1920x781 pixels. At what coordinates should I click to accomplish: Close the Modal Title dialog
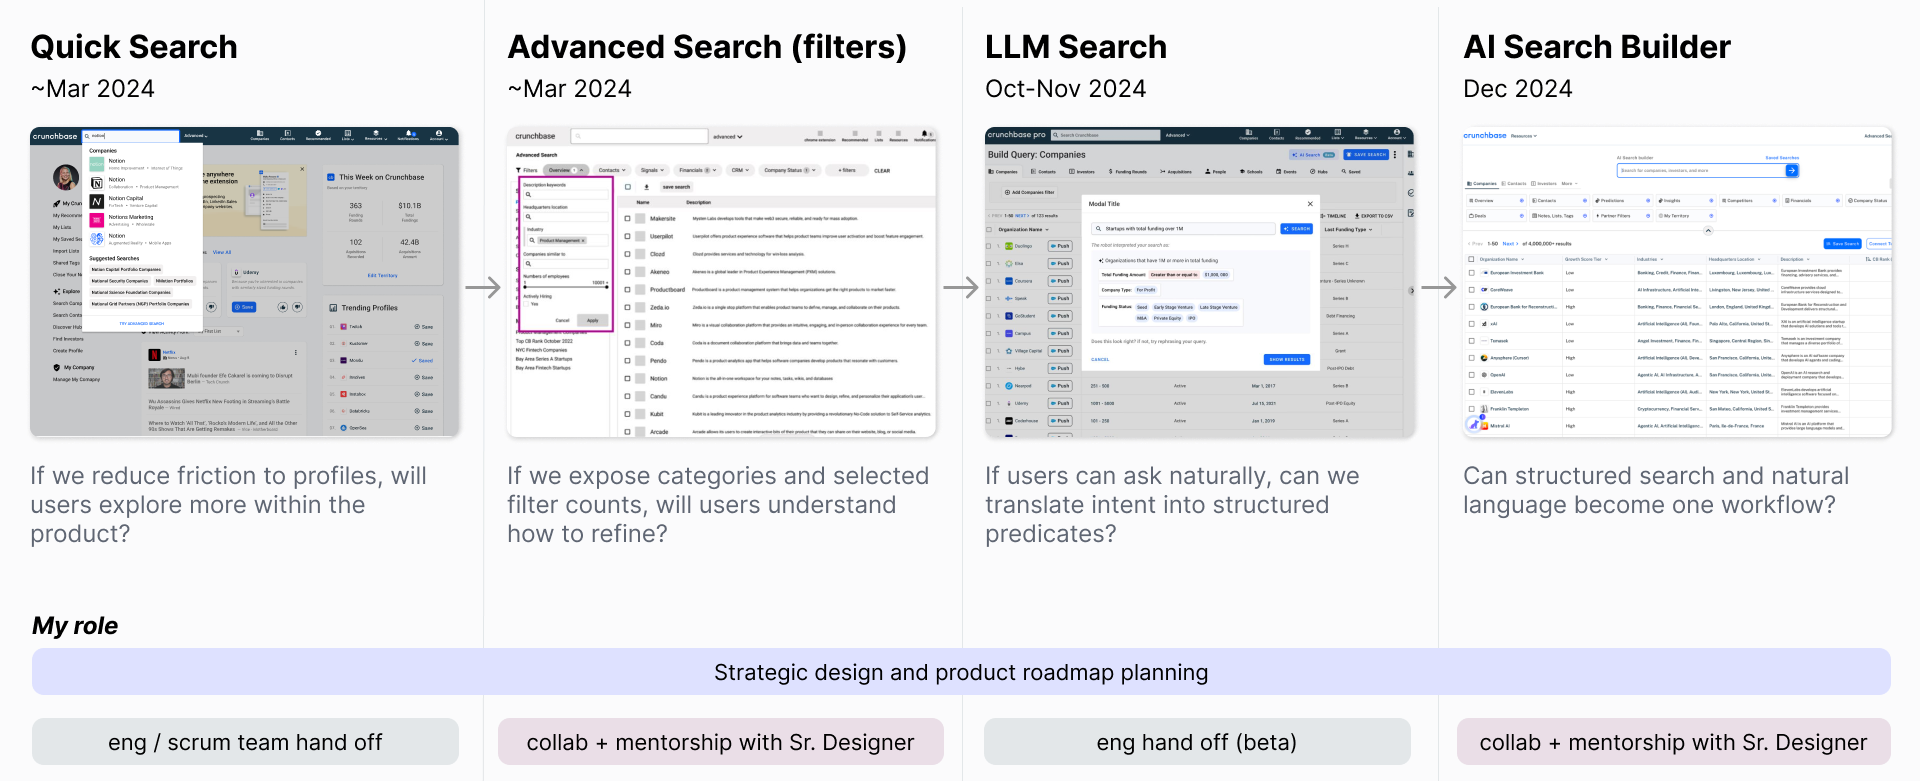point(1310,204)
